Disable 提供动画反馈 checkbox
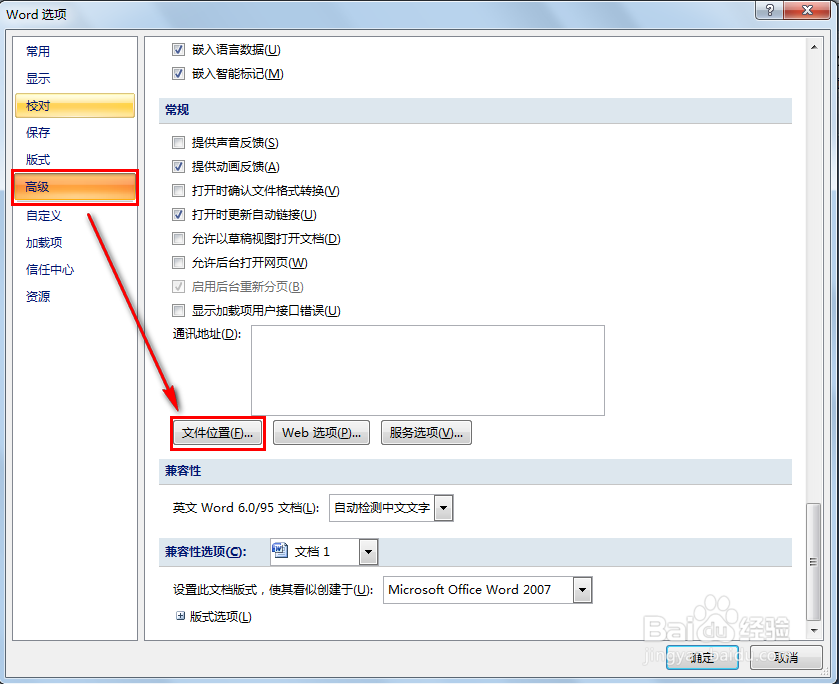The height and width of the screenshot is (684, 839). pos(178,166)
